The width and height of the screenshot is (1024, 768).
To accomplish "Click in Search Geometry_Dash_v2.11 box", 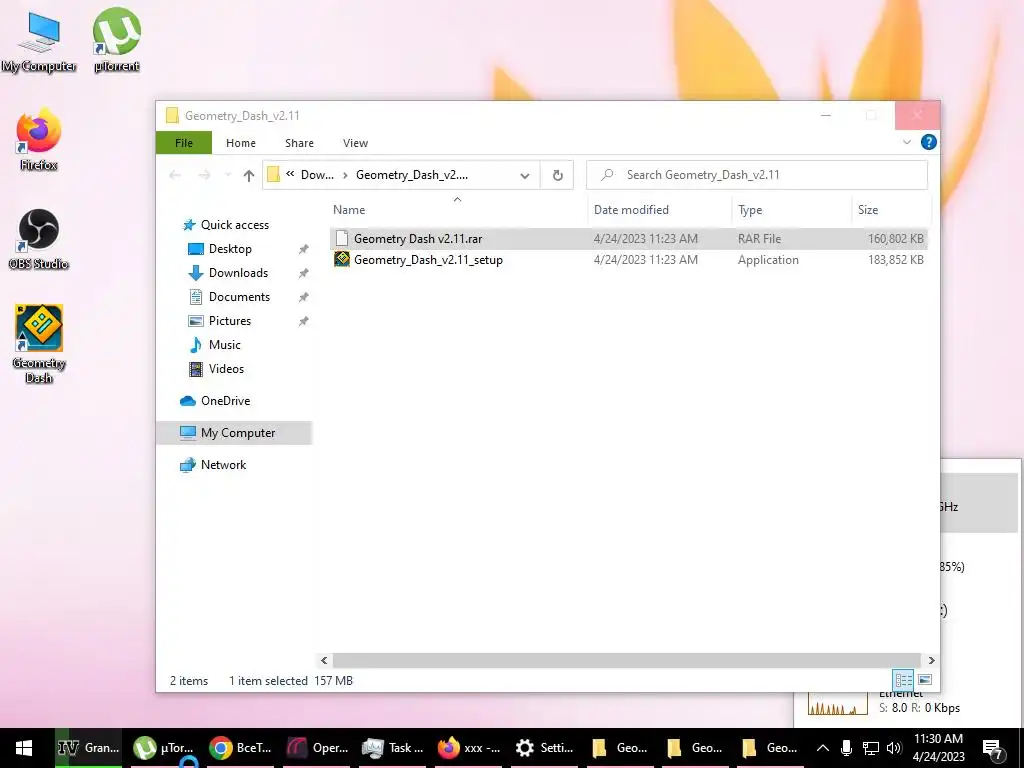I will 757,175.
